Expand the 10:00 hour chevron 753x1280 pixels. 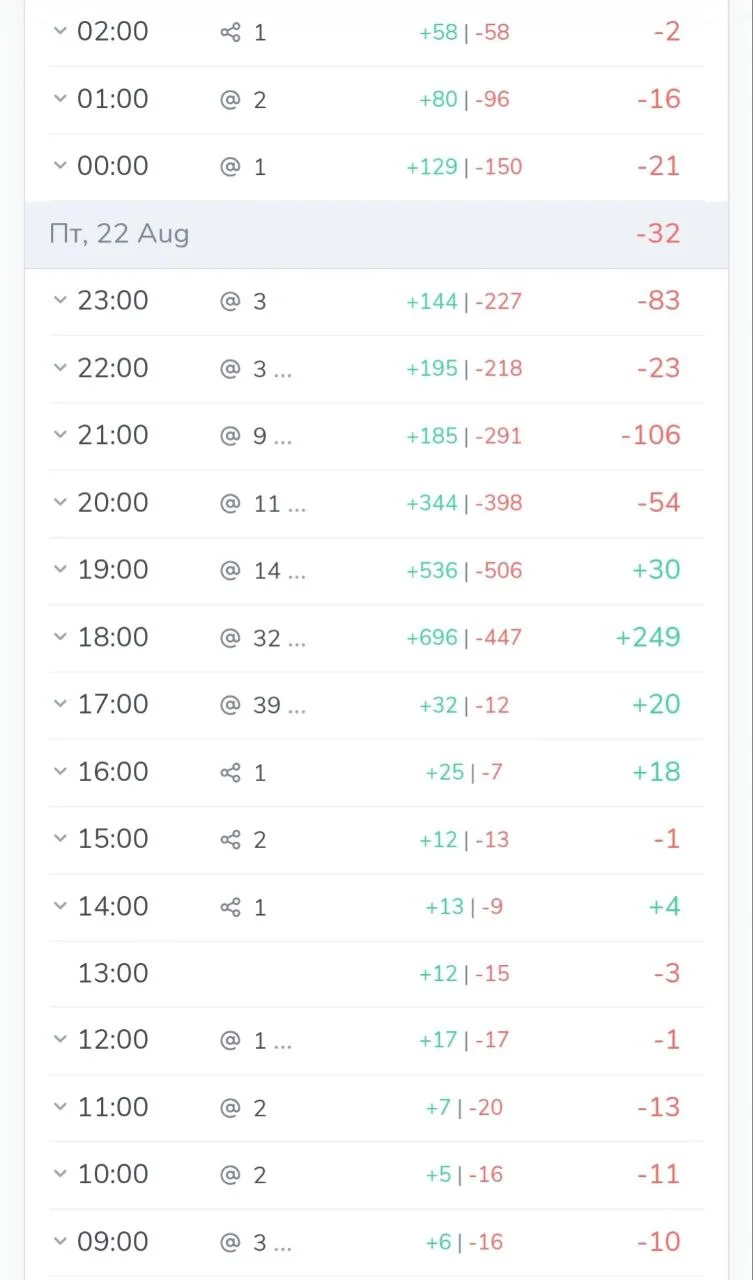tap(60, 1174)
